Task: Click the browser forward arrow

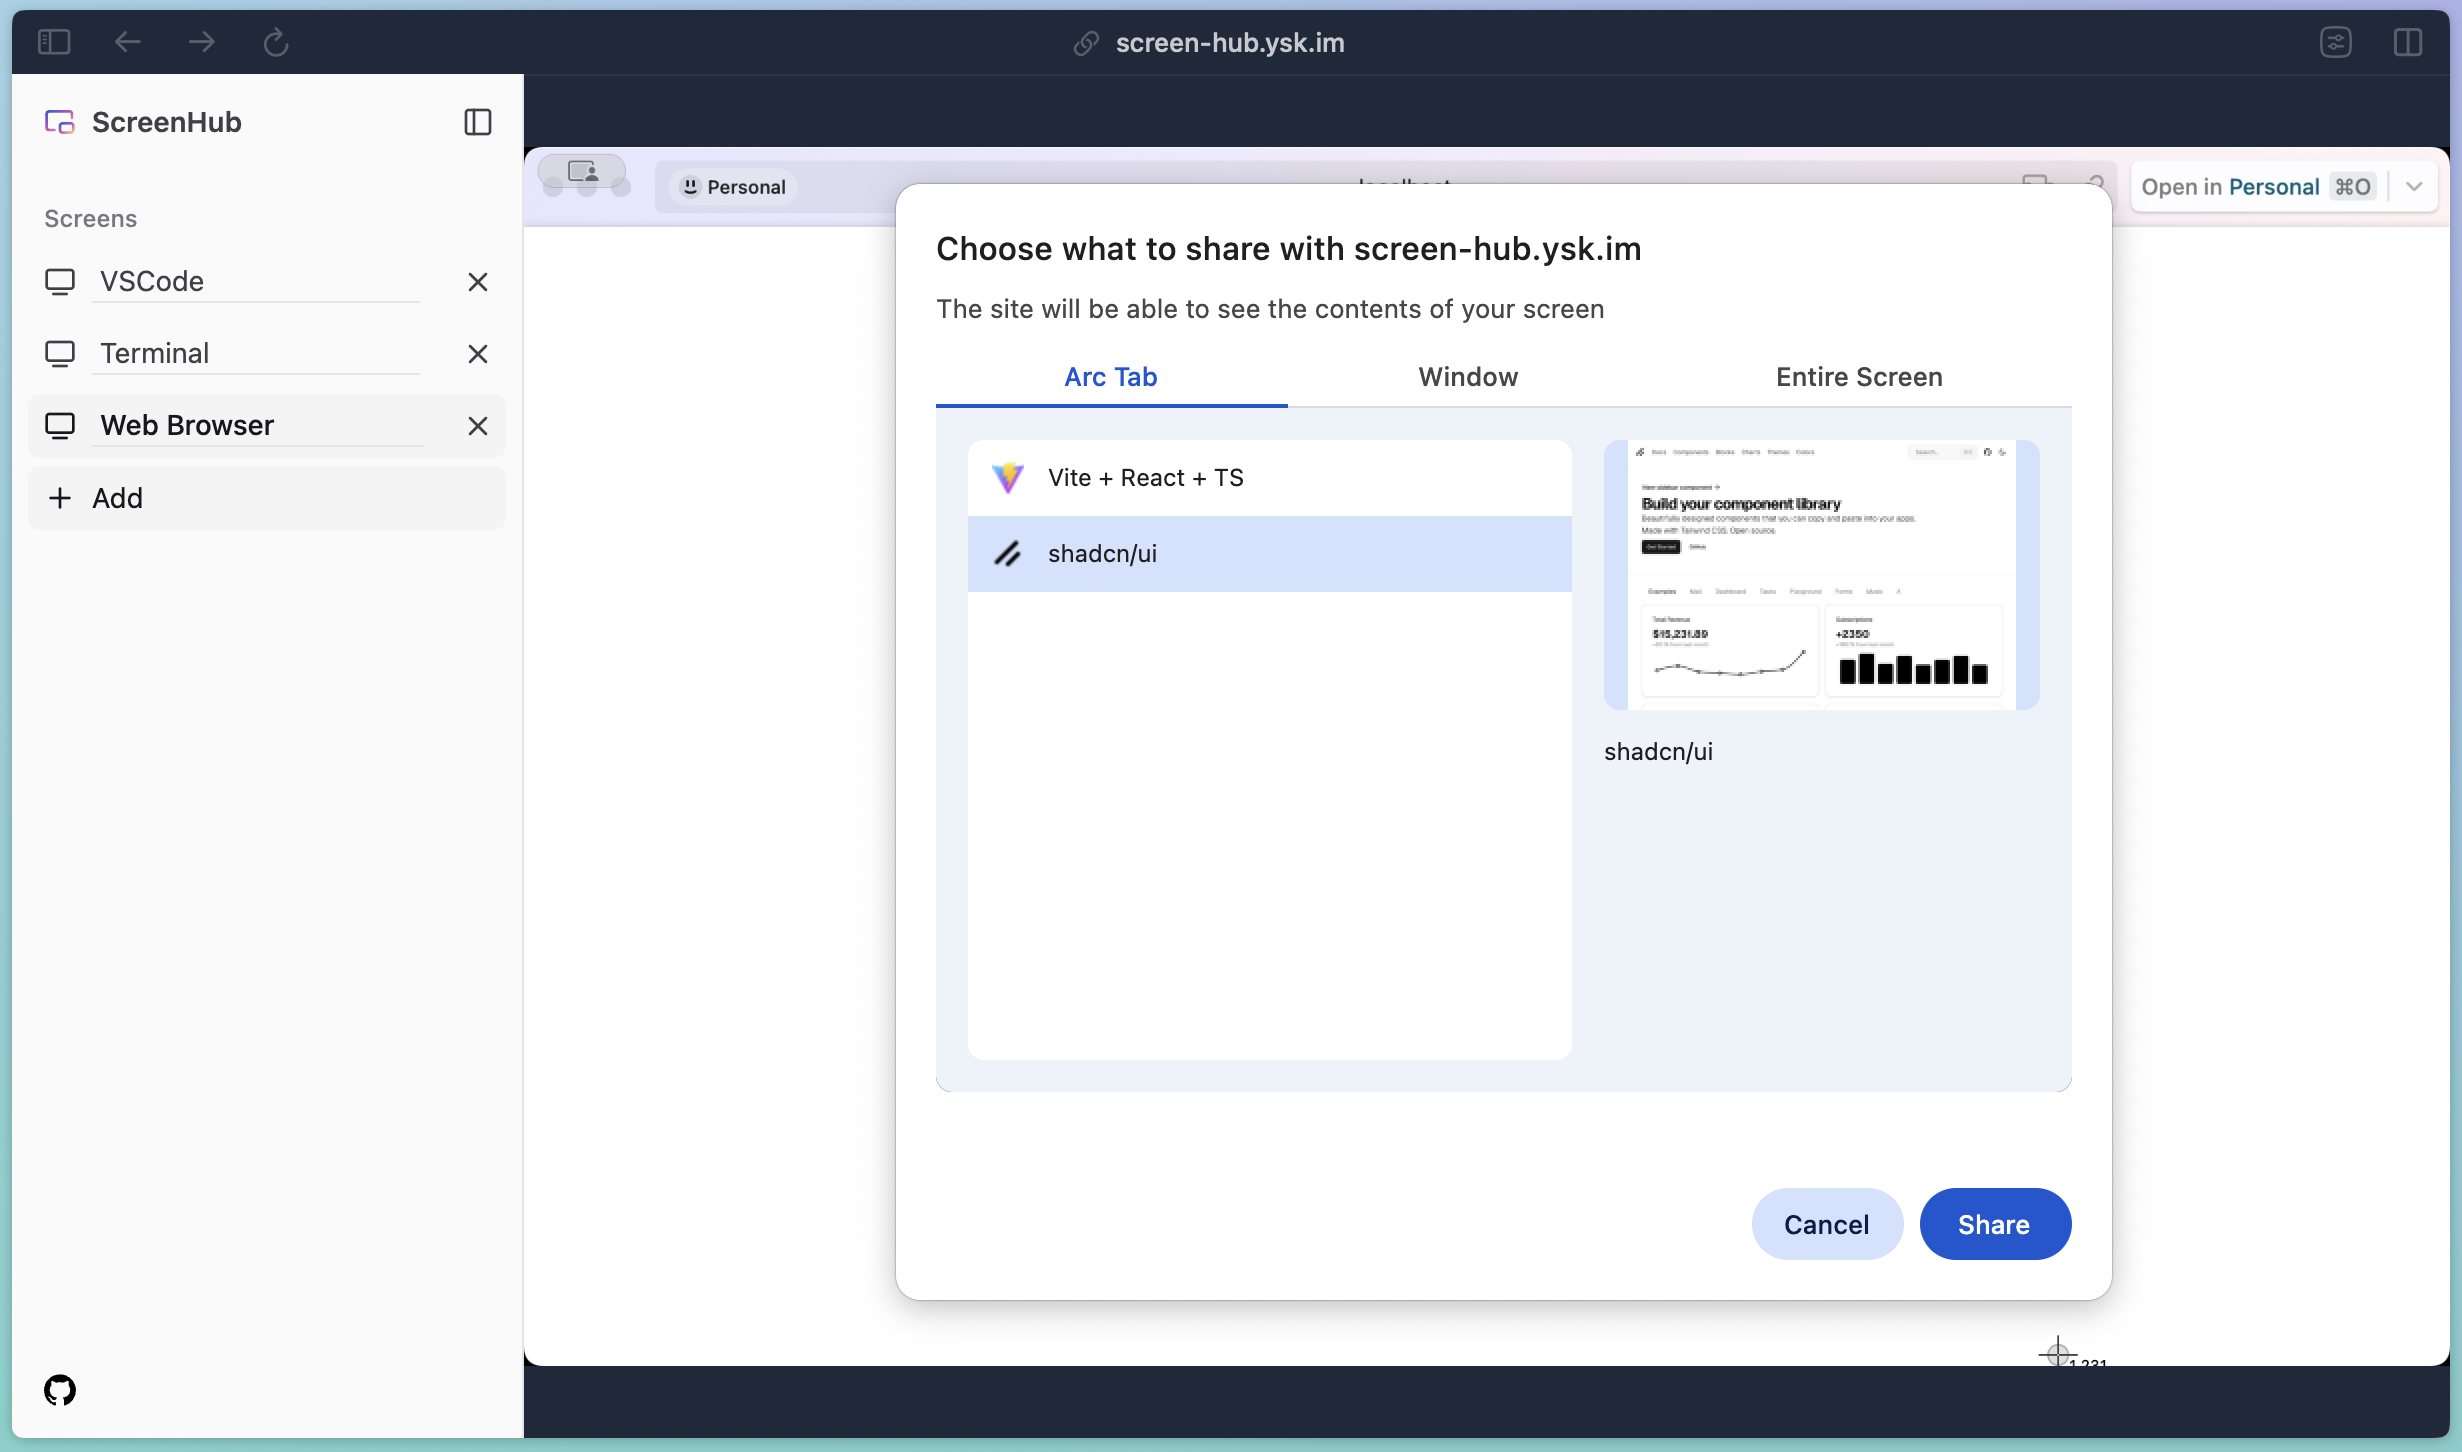Action: click(x=202, y=42)
